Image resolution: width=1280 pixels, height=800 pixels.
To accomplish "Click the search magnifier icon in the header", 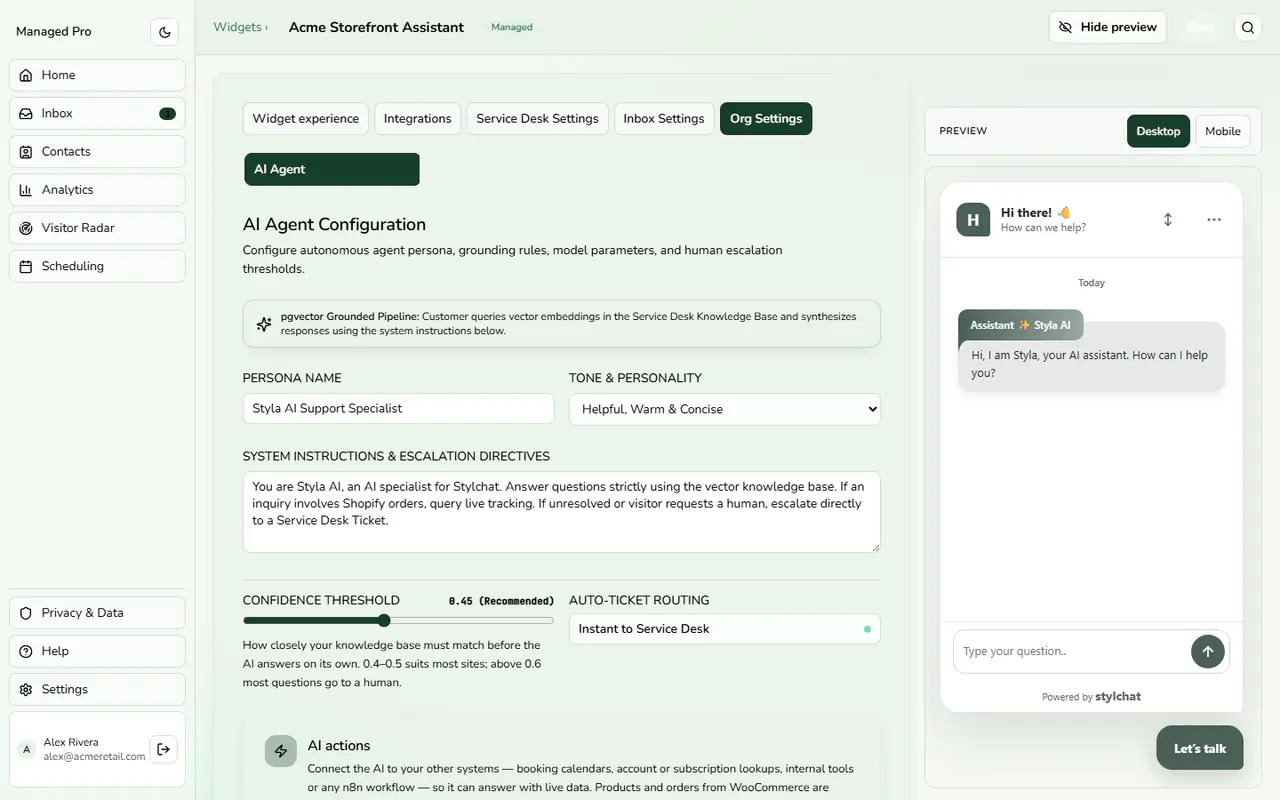I will pyautogui.click(x=1248, y=28).
